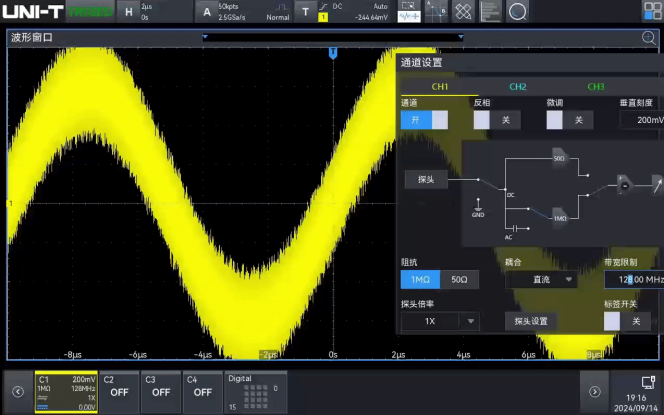Open the list/decode icon in top toolbar
664x415 pixels.
point(490,12)
